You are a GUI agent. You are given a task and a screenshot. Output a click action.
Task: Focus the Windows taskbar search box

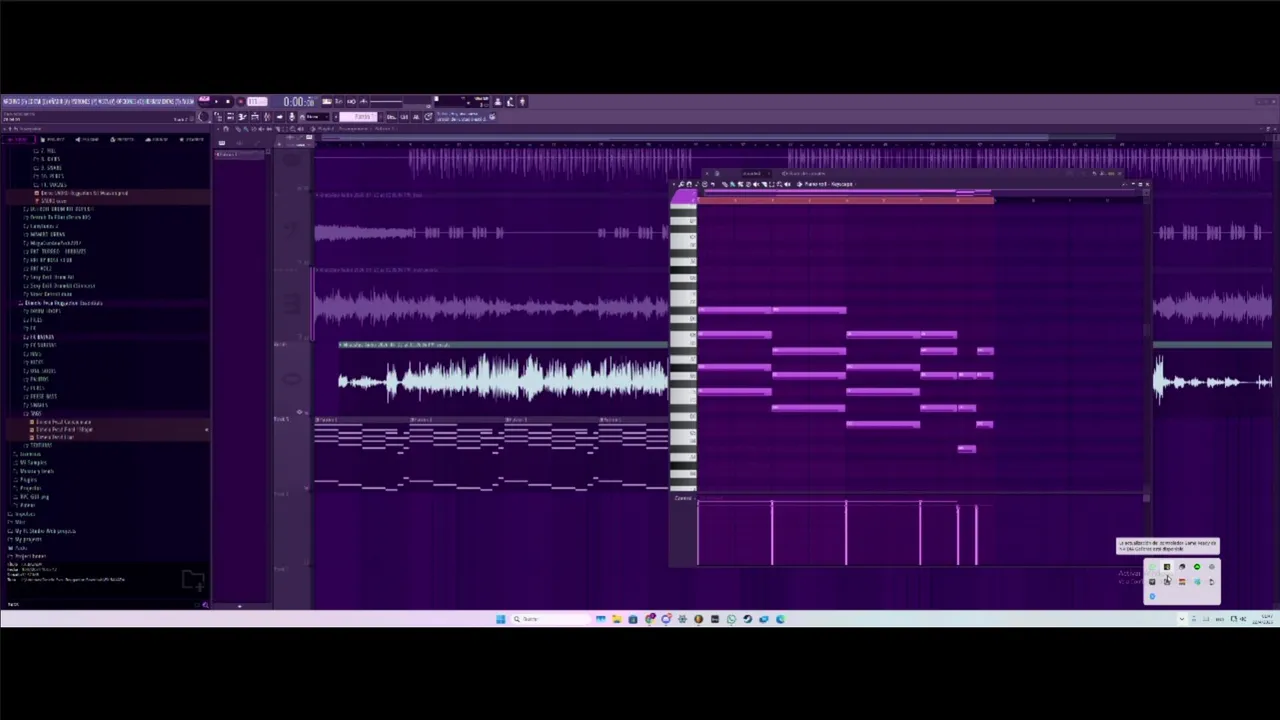(x=550, y=619)
